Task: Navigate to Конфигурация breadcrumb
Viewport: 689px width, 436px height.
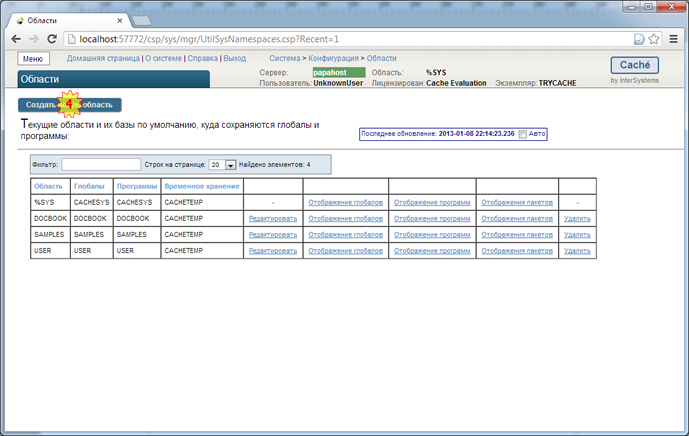Action: tap(334, 58)
